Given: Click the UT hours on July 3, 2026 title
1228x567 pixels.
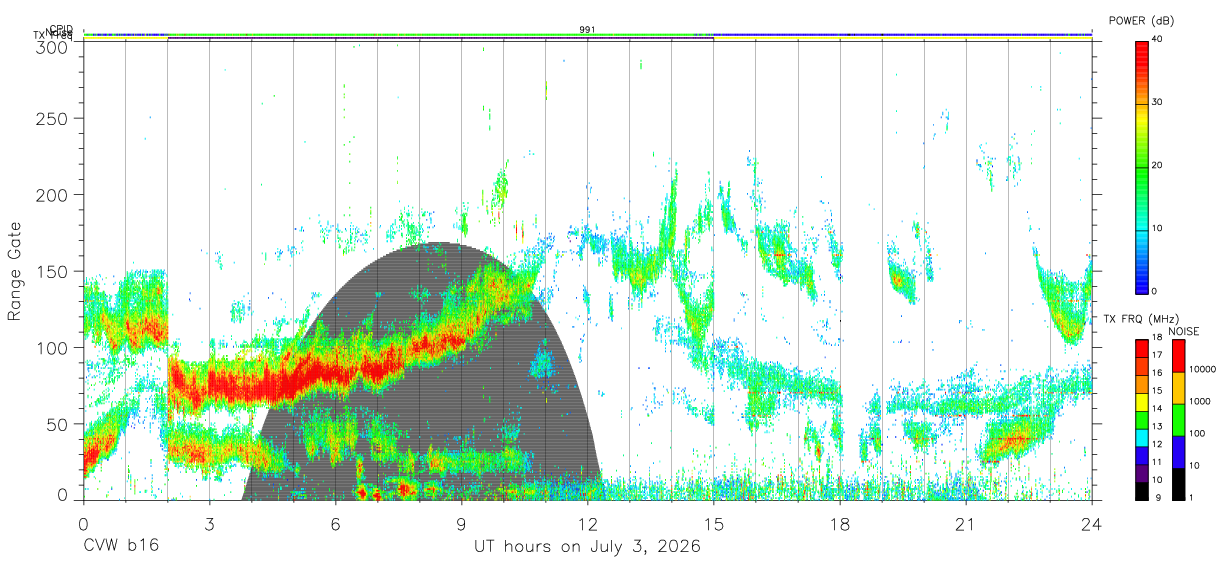Looking at the screenshot, I should pyautogui.click(x=587, y=547).
